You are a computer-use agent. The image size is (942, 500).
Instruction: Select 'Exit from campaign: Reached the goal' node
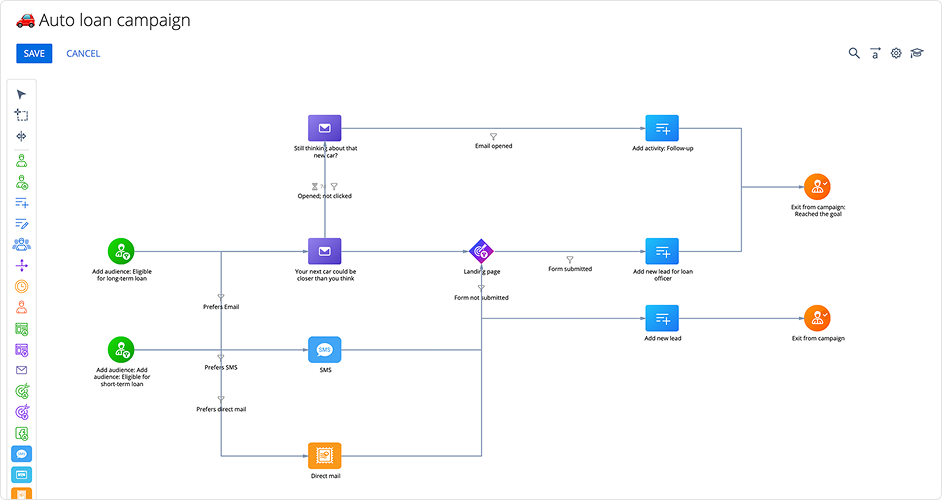pos(817,186)
